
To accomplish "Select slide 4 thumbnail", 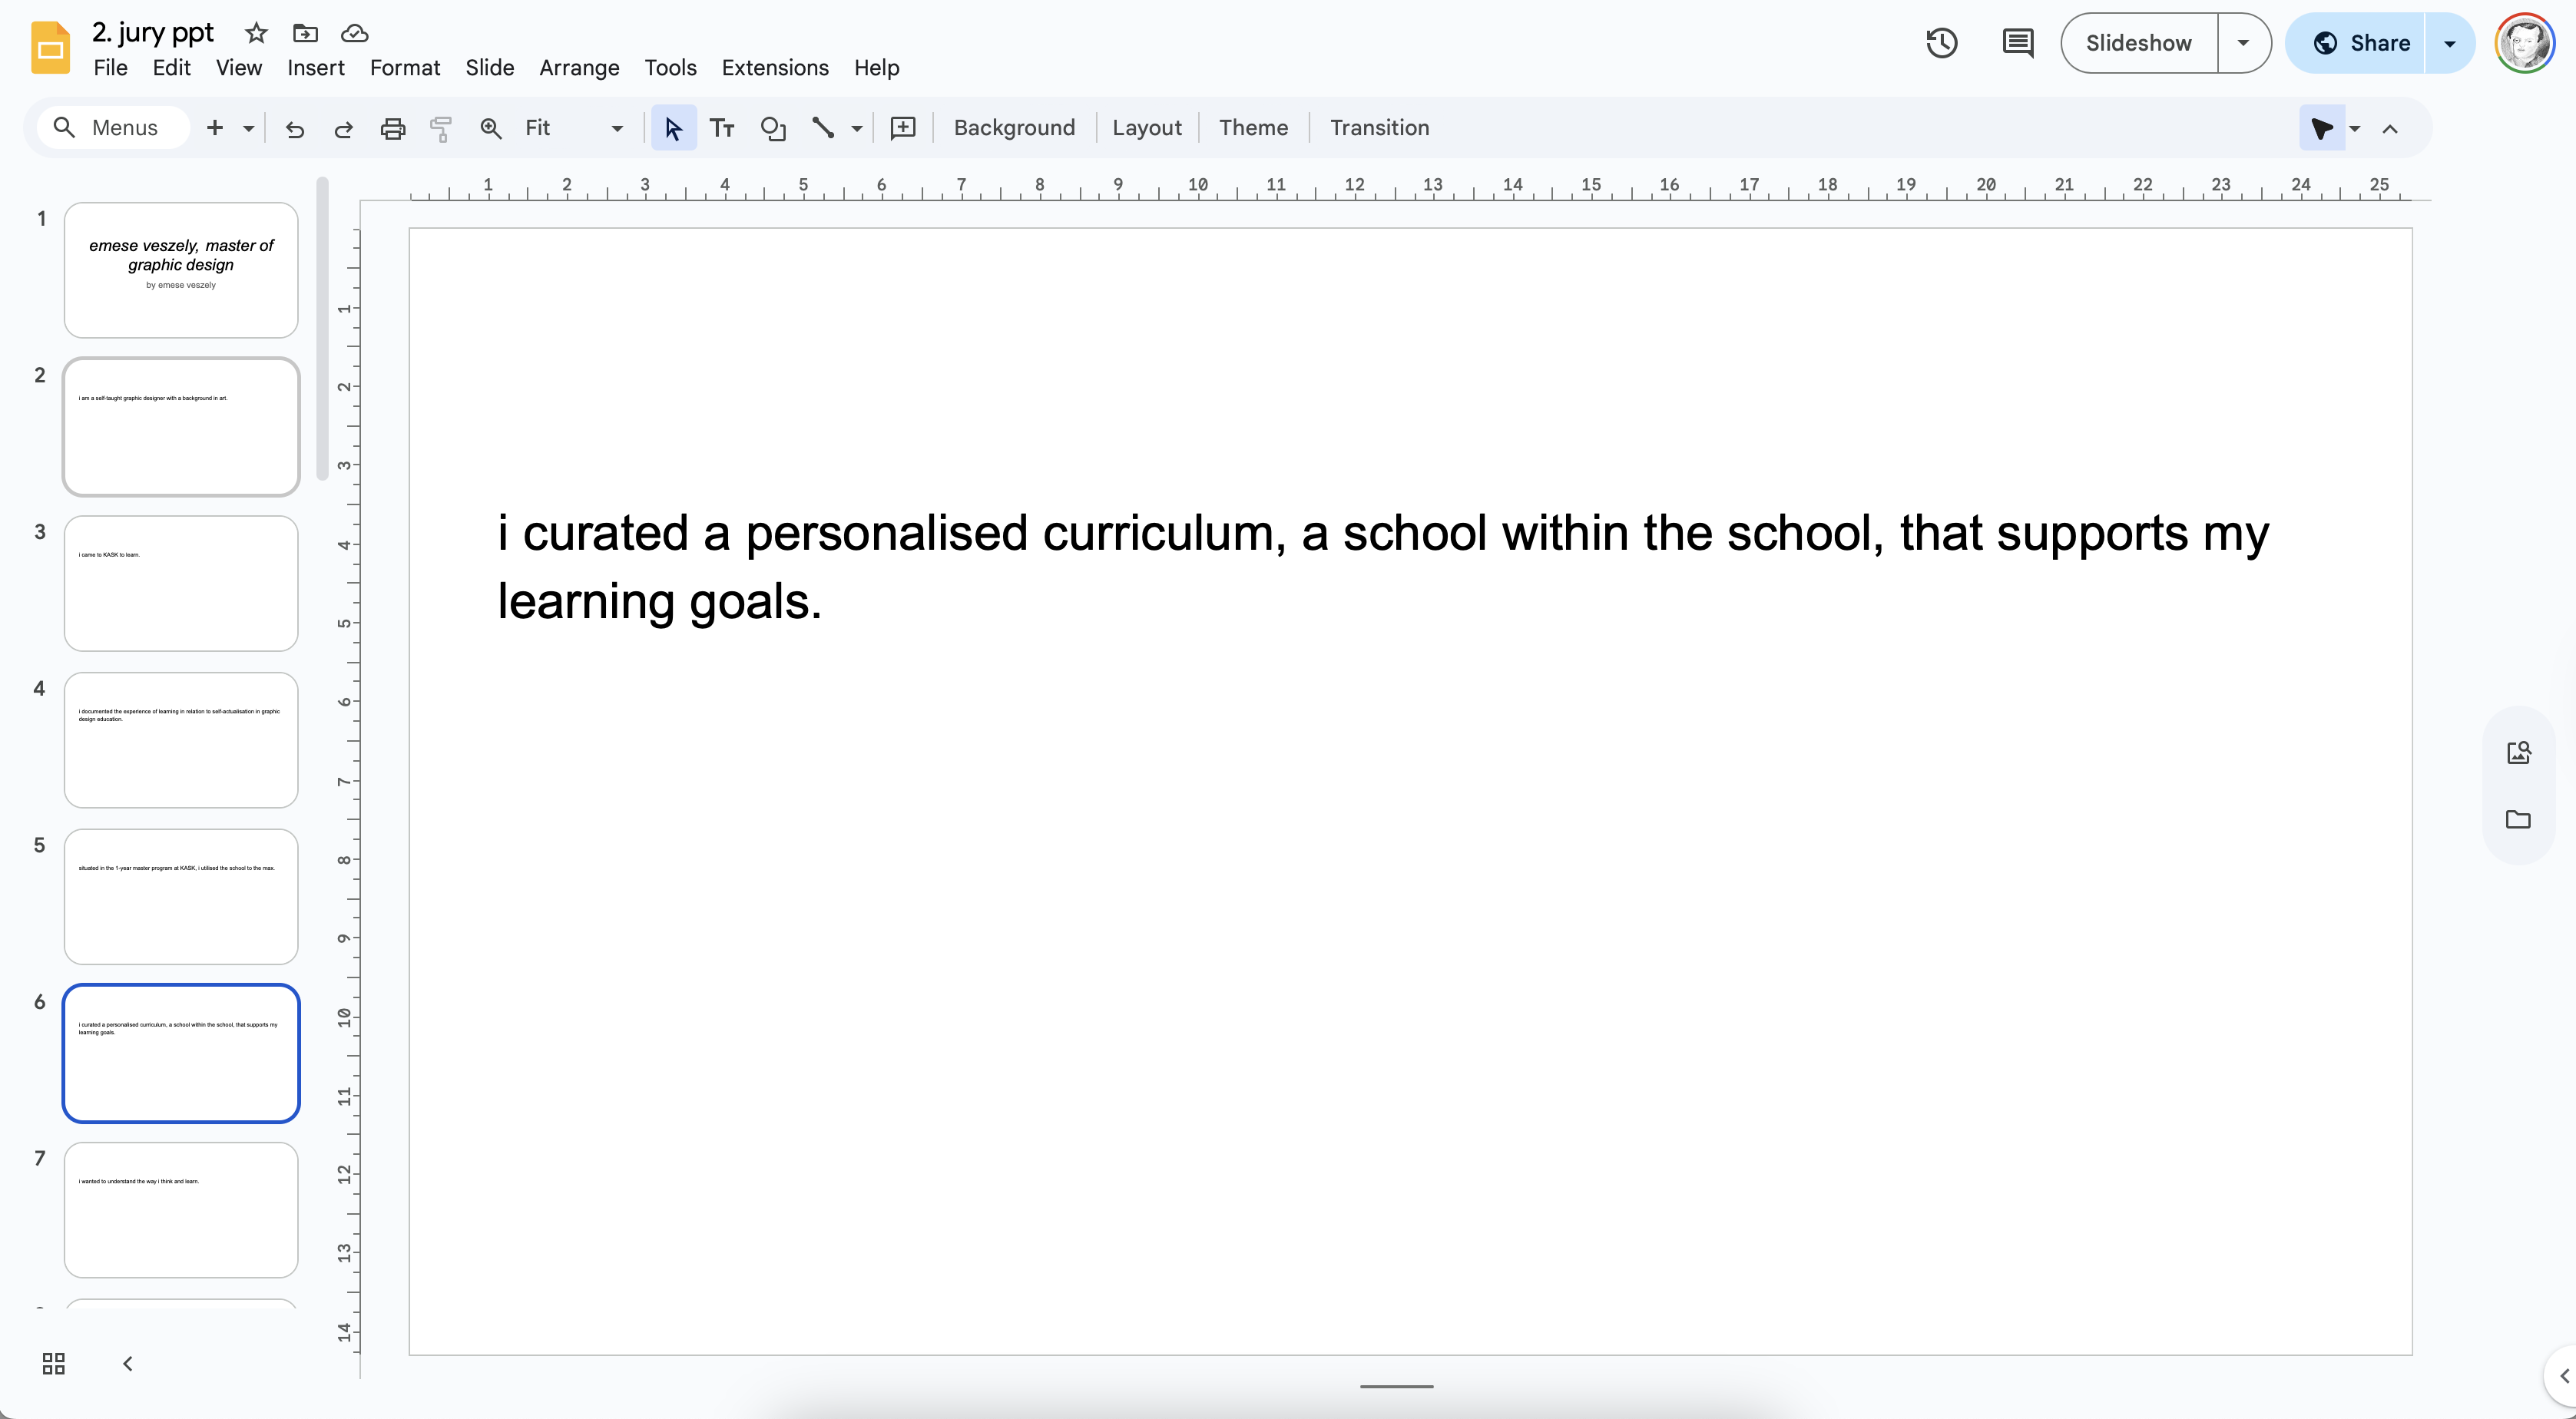I will pos(181,740).
